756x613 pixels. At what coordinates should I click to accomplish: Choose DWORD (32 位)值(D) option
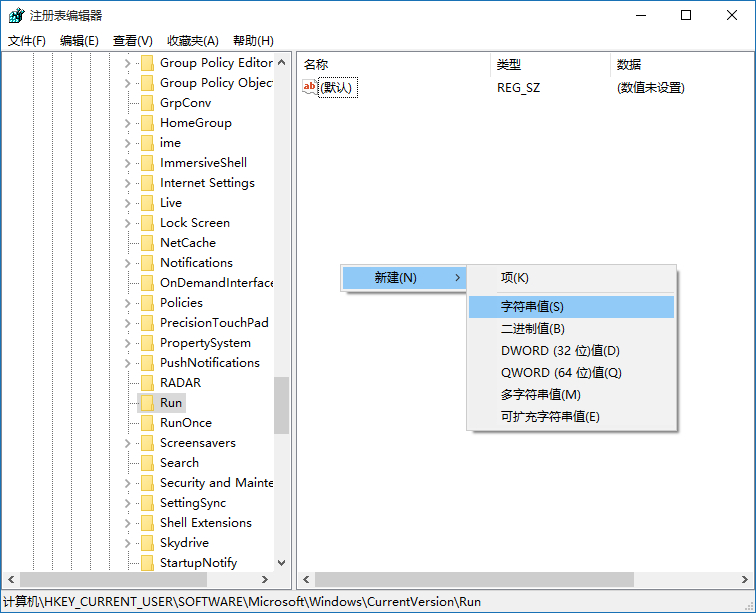click(x=571, y=351)
